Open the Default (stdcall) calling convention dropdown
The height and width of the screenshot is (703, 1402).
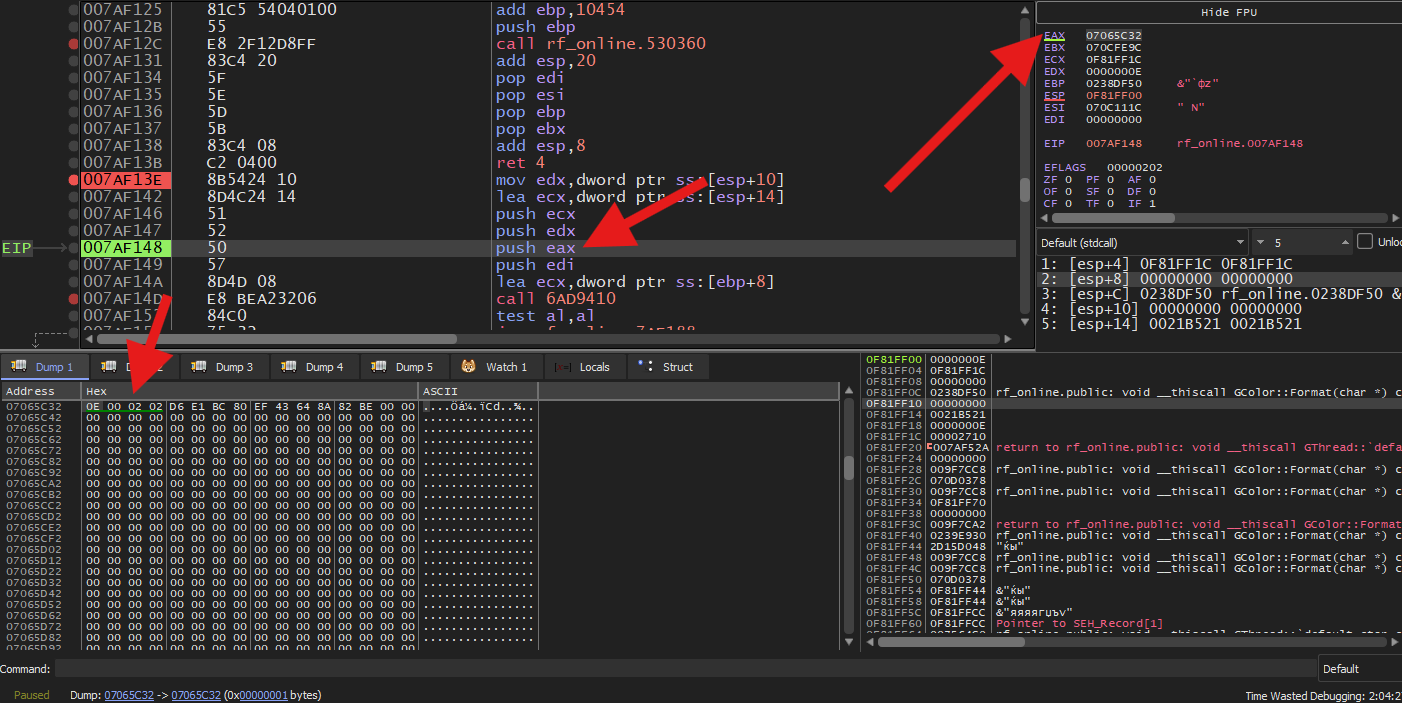[1142, 242]
